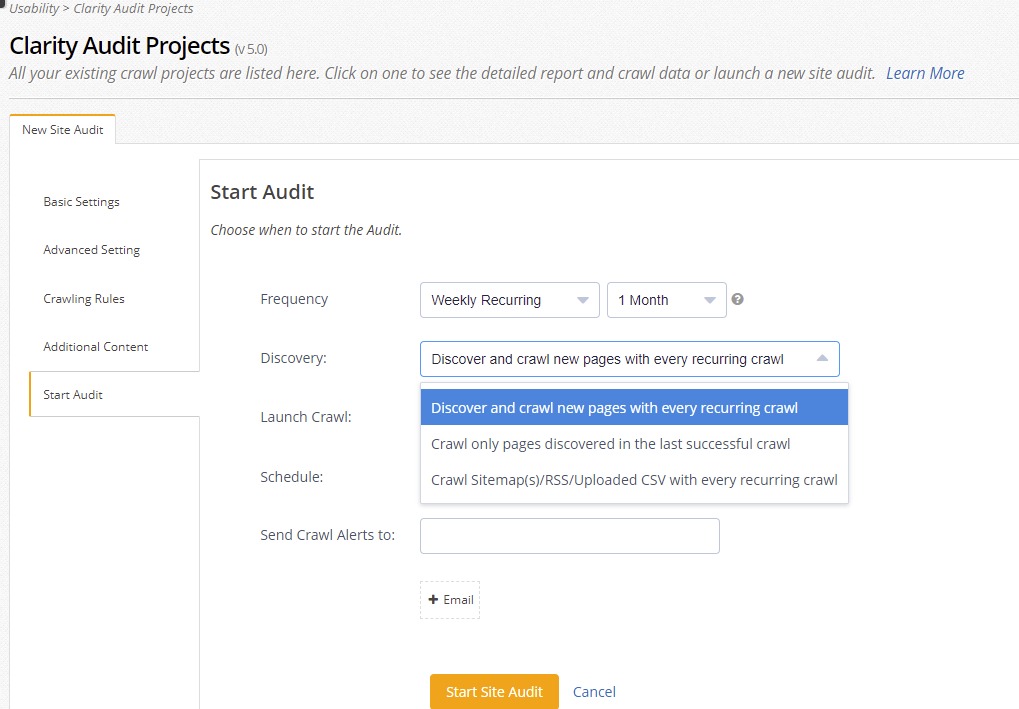Click the Usability breadcrumb link
Viewport: 1019px width, 709px height.
click(x=34, y=8)
